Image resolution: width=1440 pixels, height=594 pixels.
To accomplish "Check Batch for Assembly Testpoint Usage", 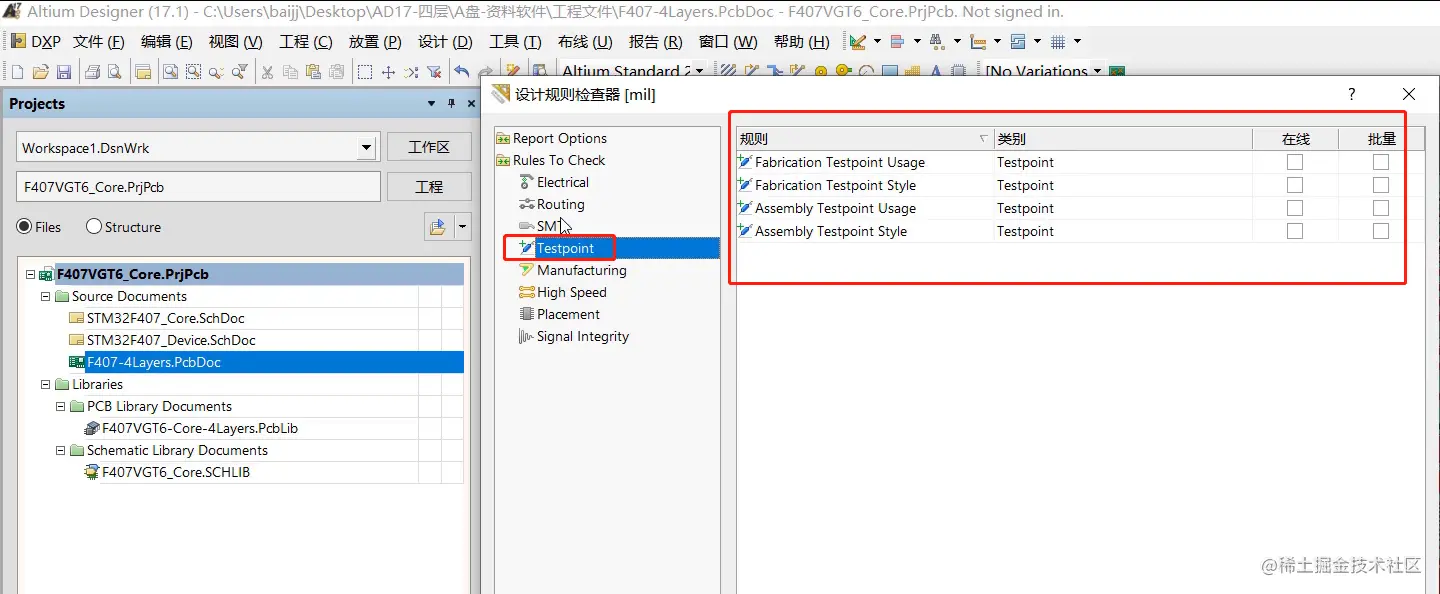I will (1381, 208).
